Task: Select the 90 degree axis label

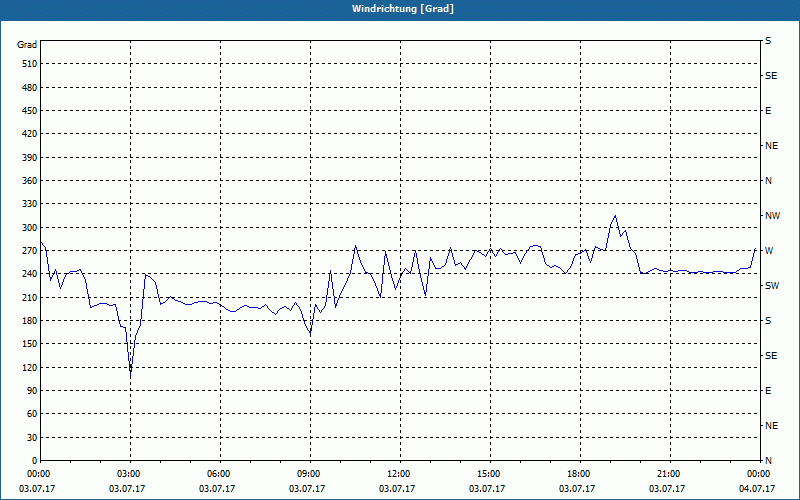Action: pyautogui.click(x=32, y=391)
